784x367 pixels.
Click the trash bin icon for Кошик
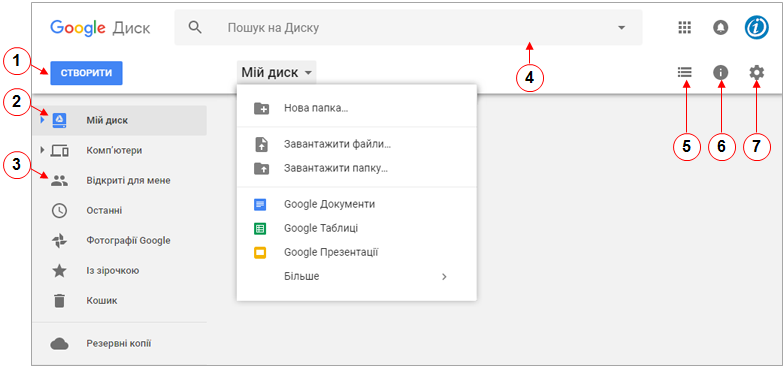click(x=60, y=301)
